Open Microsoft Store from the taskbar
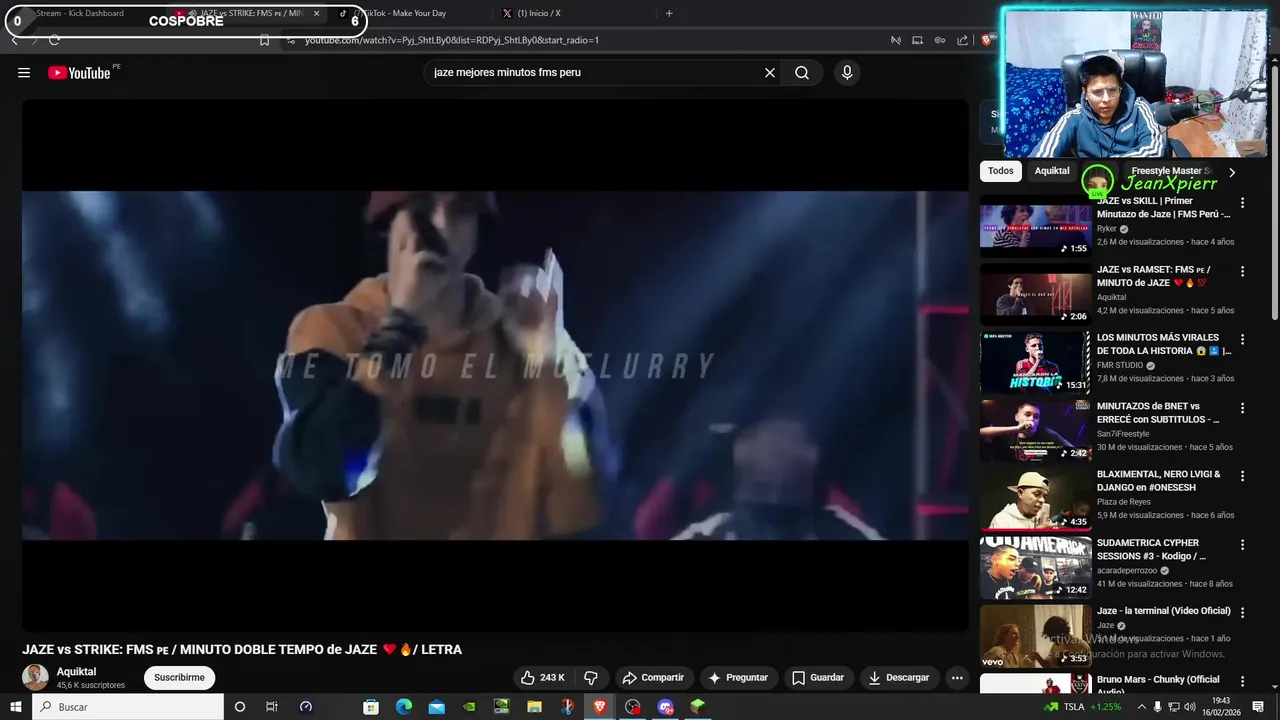 point(371,707)
